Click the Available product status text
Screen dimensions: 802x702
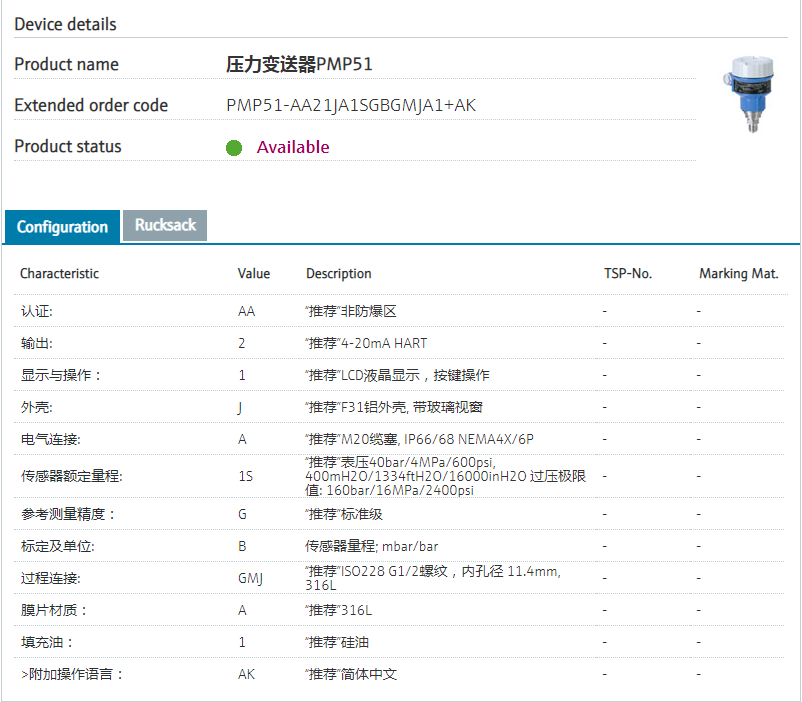point(293,147)
